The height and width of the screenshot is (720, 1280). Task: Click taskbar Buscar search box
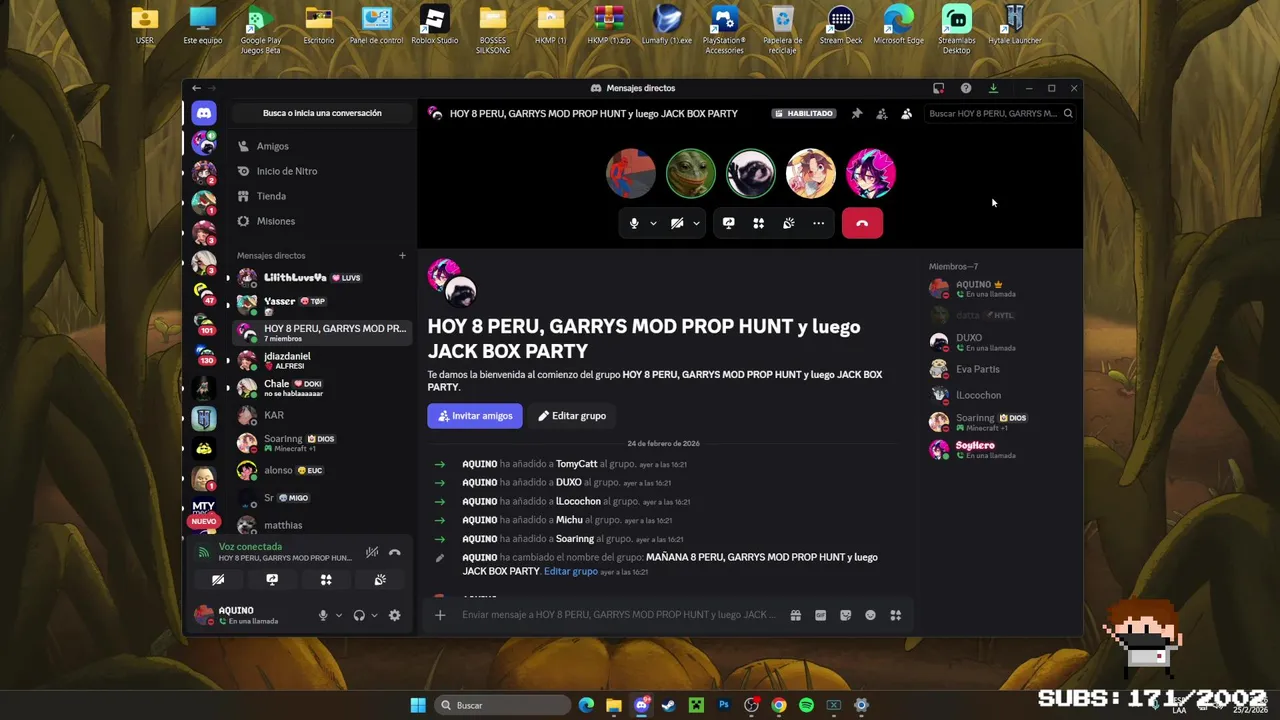pos(504,705)
